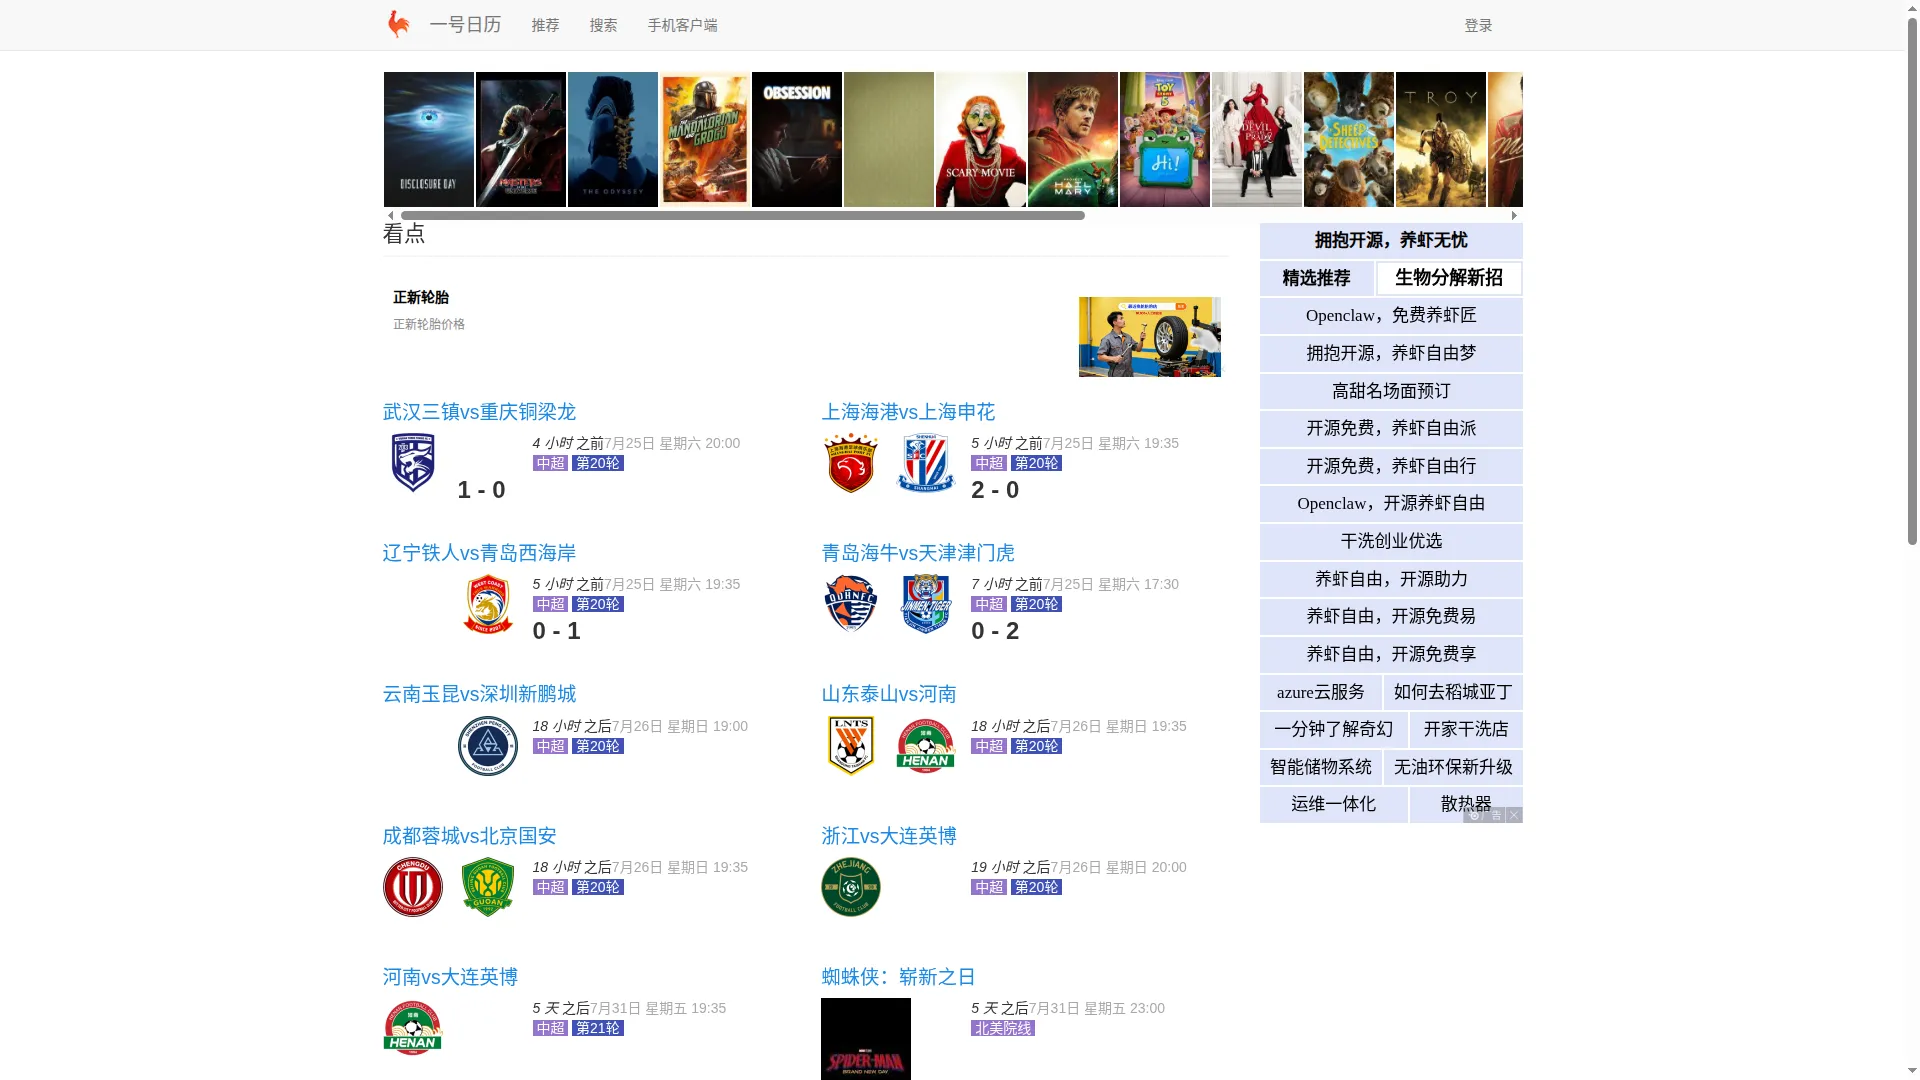1920x1080 pixels.
Task: Open the 推荐 nav item
Action: (x=545, y=25)
